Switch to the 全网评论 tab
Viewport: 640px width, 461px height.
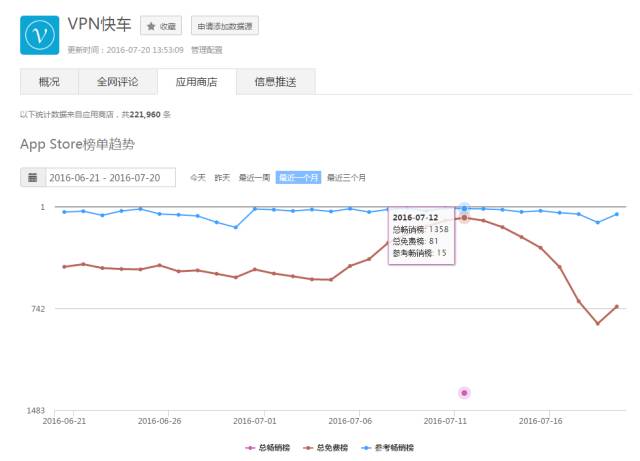(118, 82)
